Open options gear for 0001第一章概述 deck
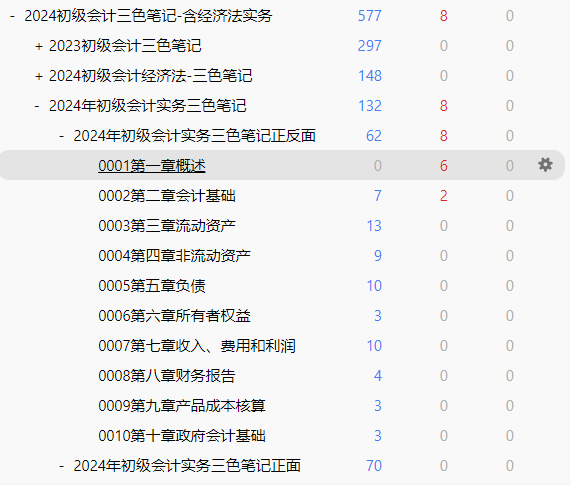 545,165
